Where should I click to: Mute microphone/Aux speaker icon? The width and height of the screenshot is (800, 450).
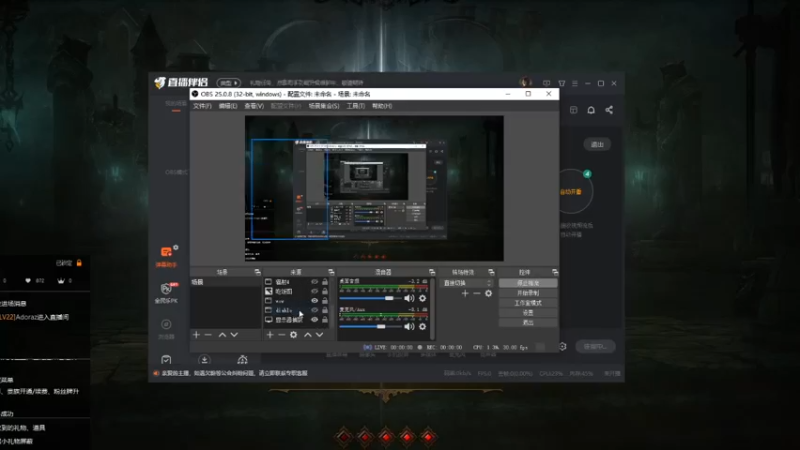point(409,326)
